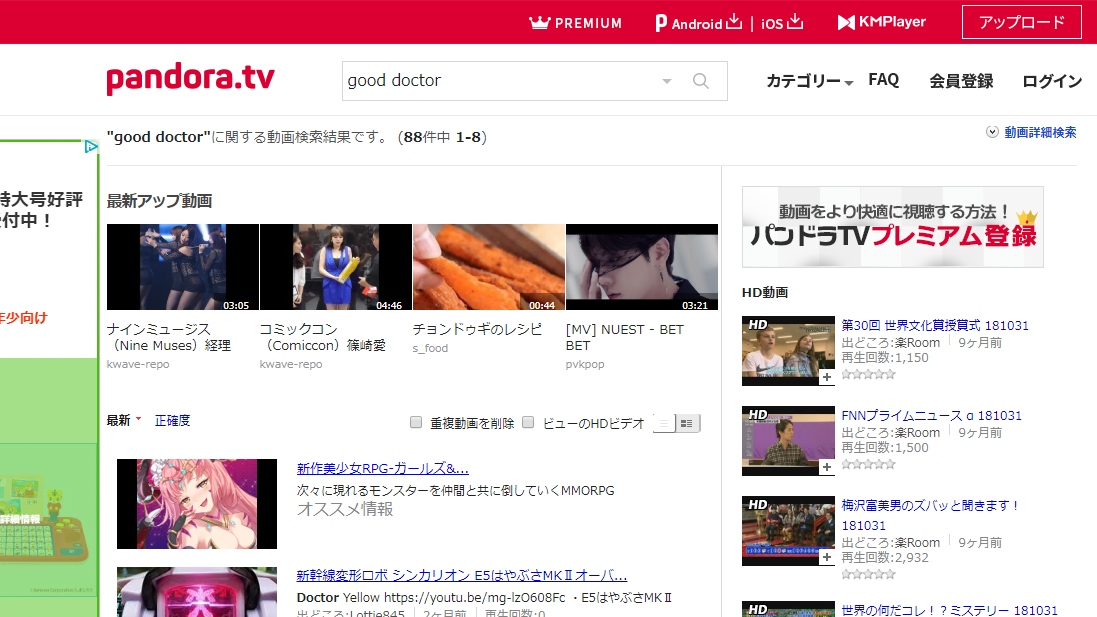1097x617 pixels.
Task: Enable 重複動画を削除 checkbox
Action: (x=416, y=422)
